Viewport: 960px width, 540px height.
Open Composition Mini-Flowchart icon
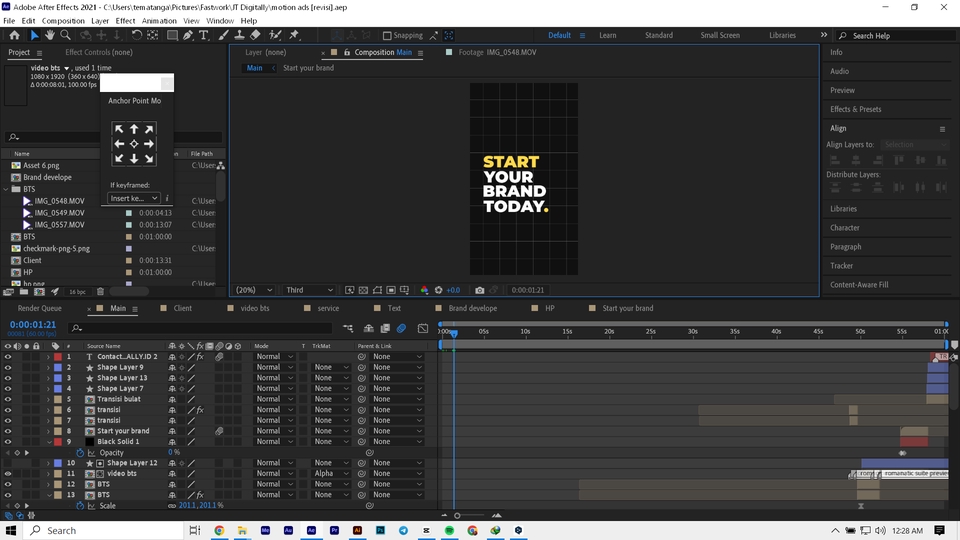pyautogui.click(x=348, y=329)
